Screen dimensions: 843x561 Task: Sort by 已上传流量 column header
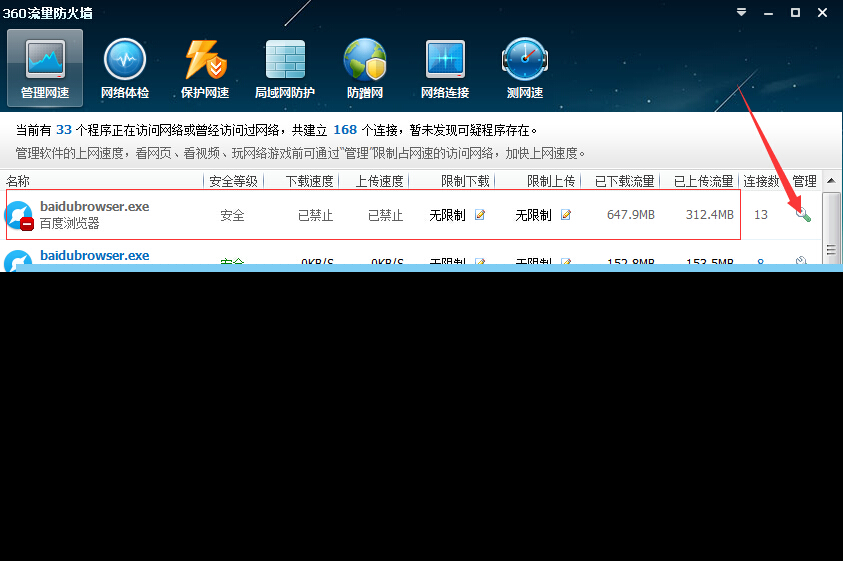[x=703, y=181]
